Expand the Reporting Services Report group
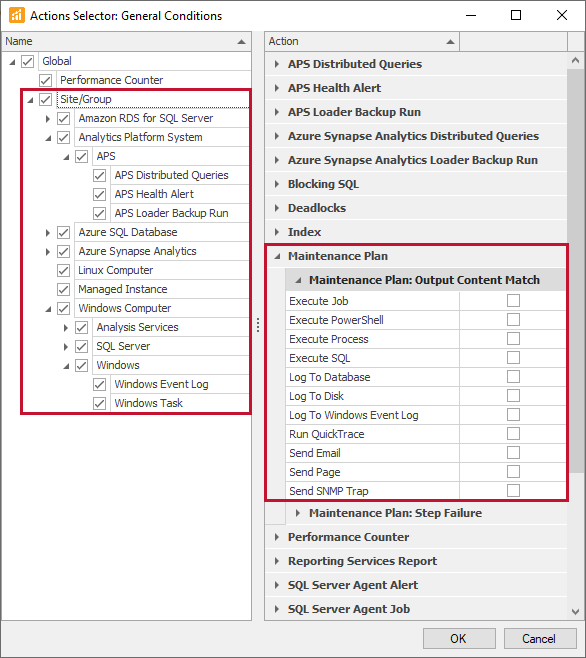The image size is (586, 658). click(x=277, y=561)
